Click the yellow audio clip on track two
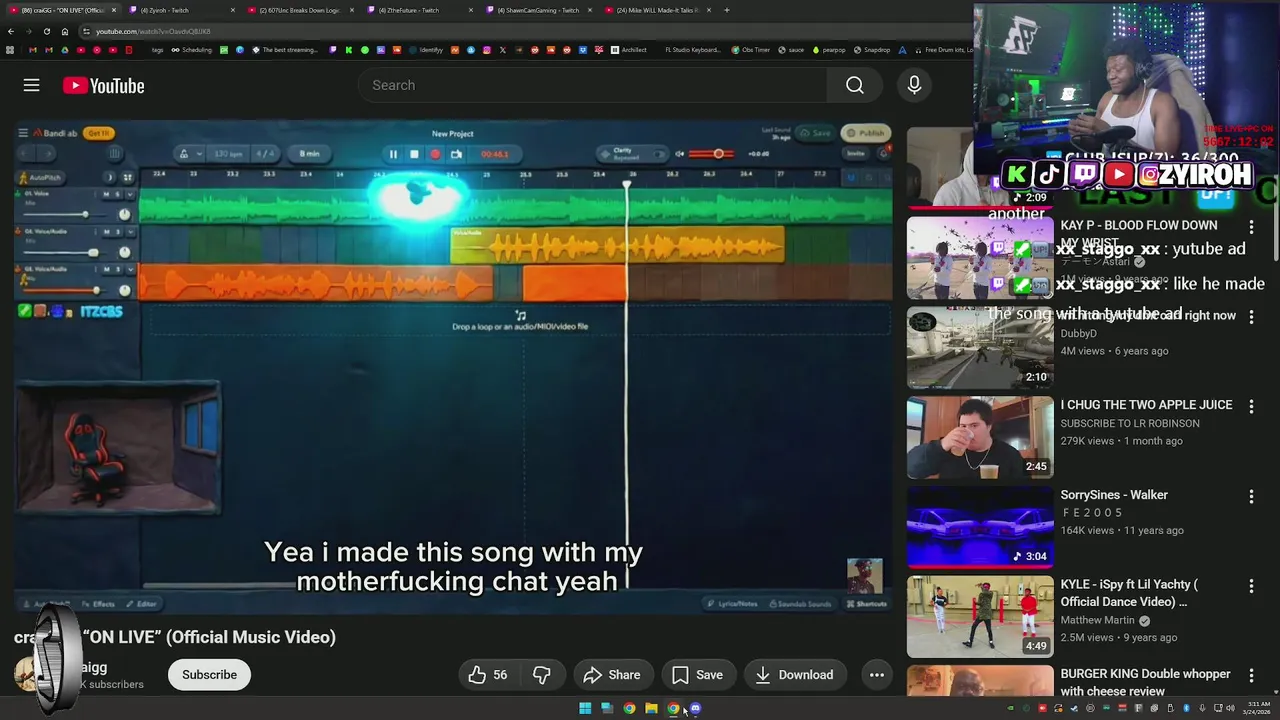 [617, 246]
